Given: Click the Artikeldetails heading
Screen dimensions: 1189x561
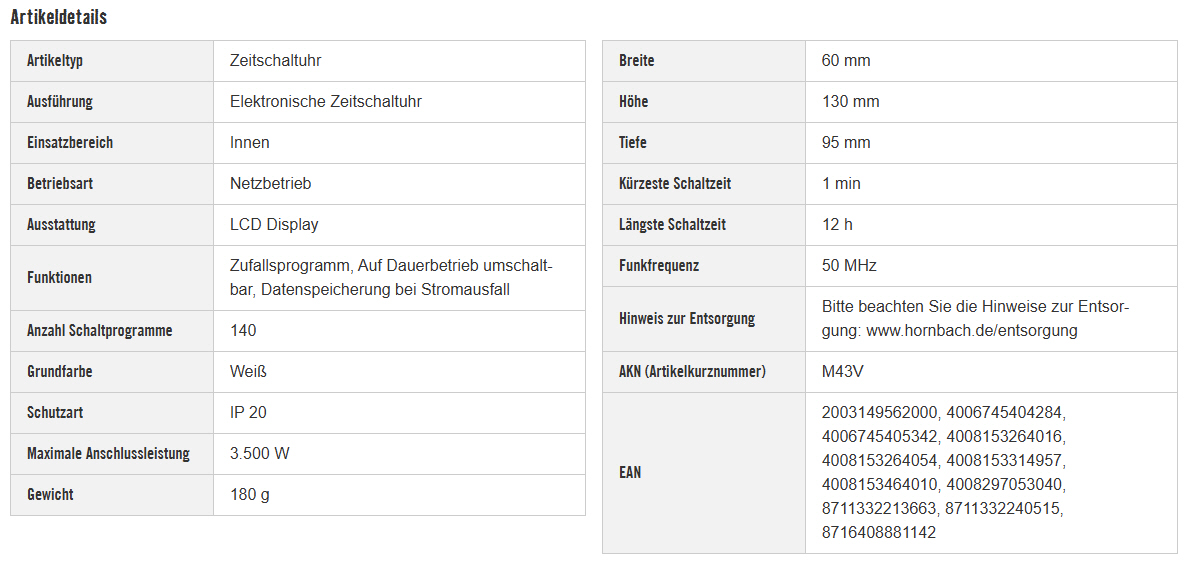Looking at the screenshot, I should pyautogui.click(x=59, y=17).
